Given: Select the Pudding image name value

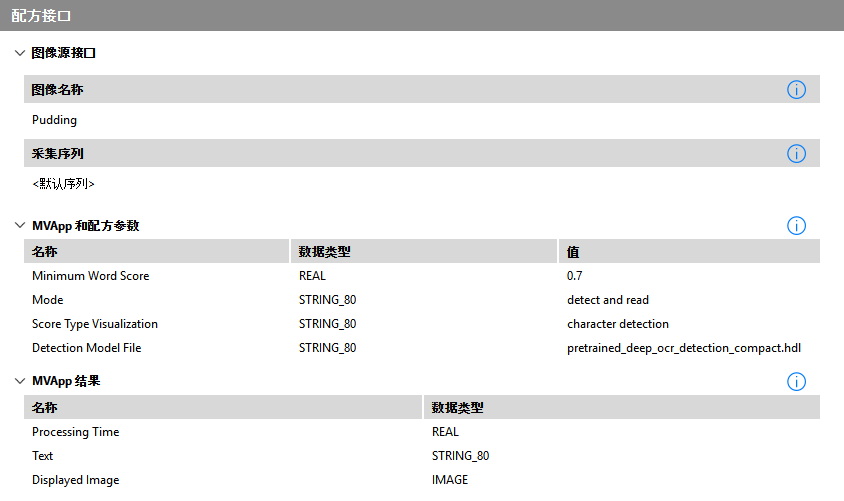Looking at the screenshot, I should (x=54, y=120).
